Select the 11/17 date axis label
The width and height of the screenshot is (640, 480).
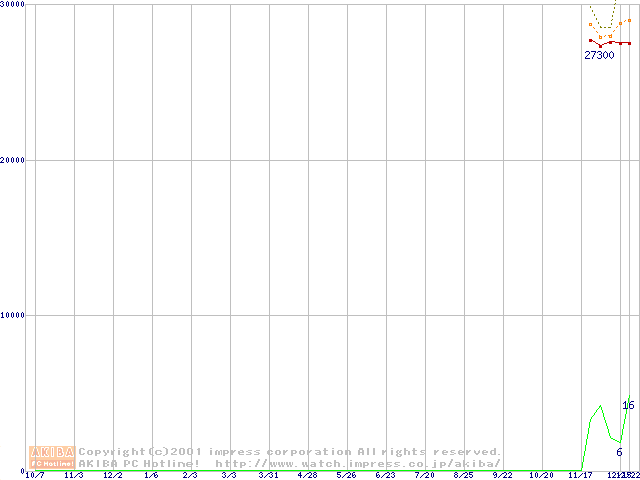pyautogui.click(x=580, y=475)
